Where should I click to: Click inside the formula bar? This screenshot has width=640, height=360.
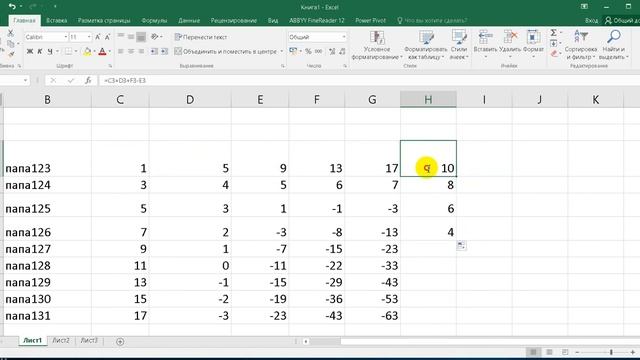tap(369, 81)
